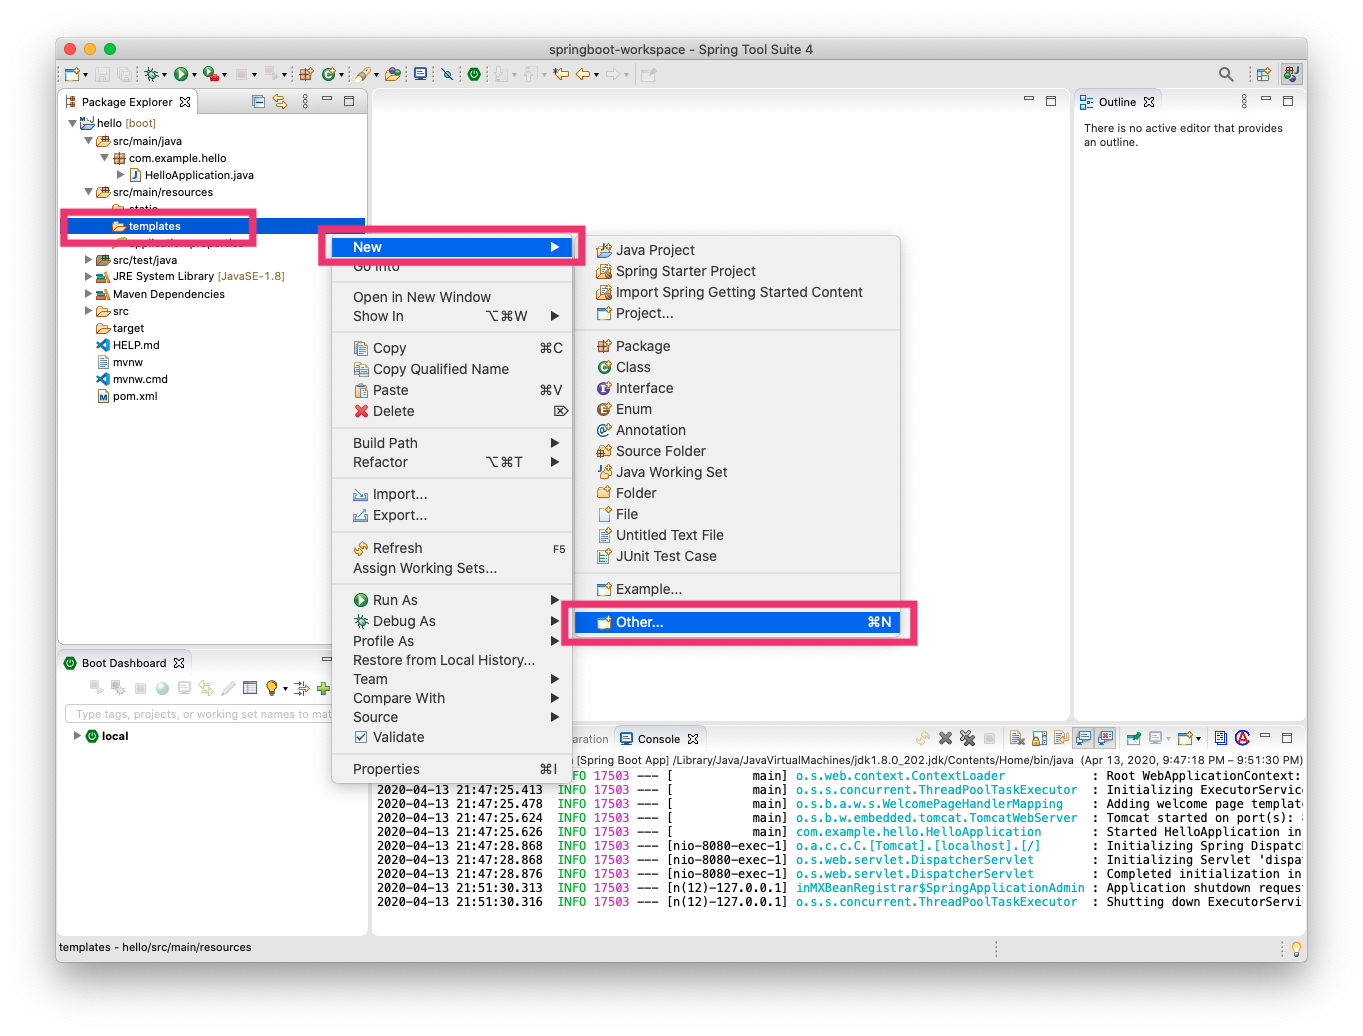1363x1036 pixels.
Task: Clear the Console output
Action: (1016, 738)
